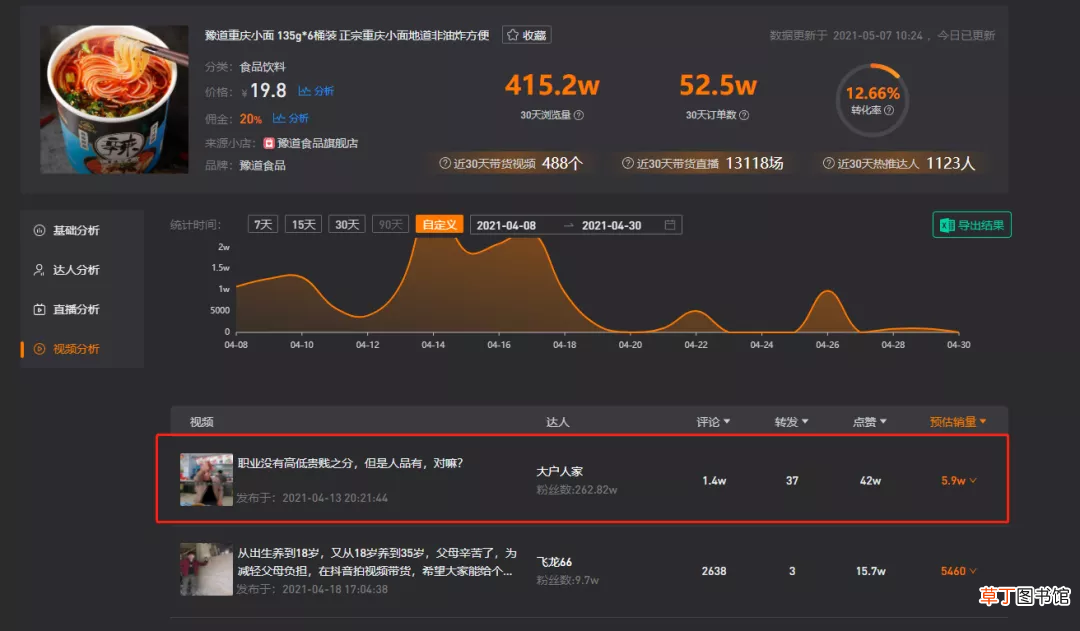Select the 自定义 custom range option
Image resolution: width=1080 pixels, height=631 pixels.
439,225
